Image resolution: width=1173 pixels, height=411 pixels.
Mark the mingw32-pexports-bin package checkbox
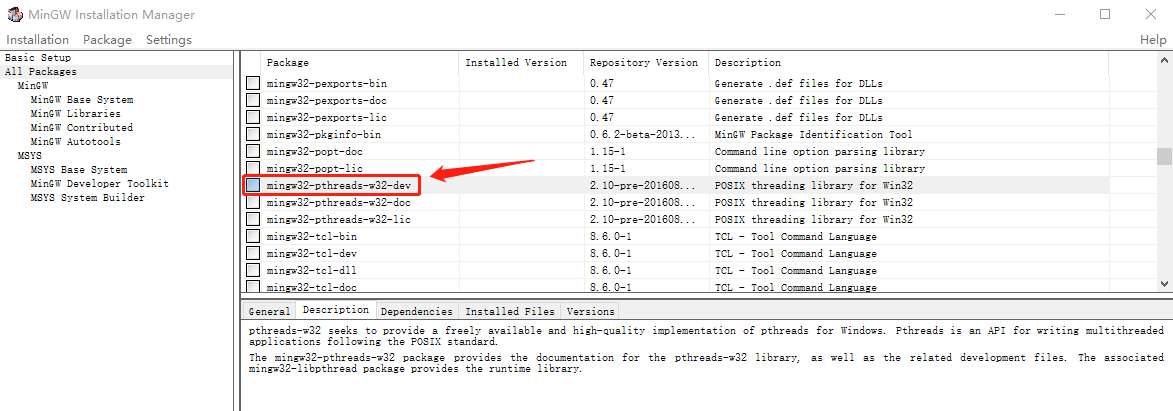click(x=254, y=83)
